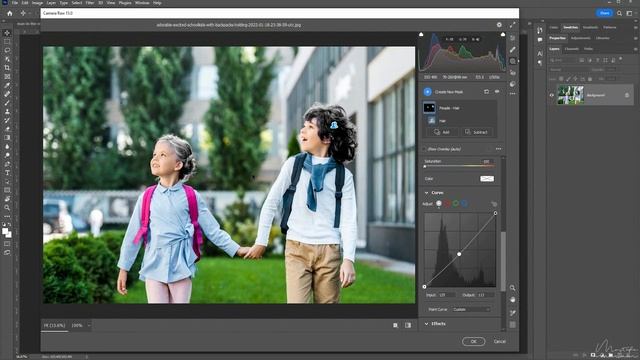Open Properties panel group flyout menu

[635, 38]
